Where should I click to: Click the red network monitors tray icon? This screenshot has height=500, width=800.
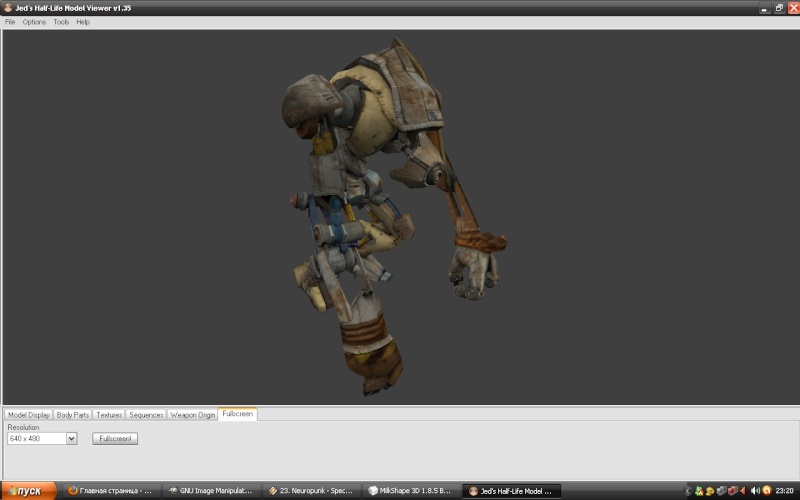coord(733,491)
